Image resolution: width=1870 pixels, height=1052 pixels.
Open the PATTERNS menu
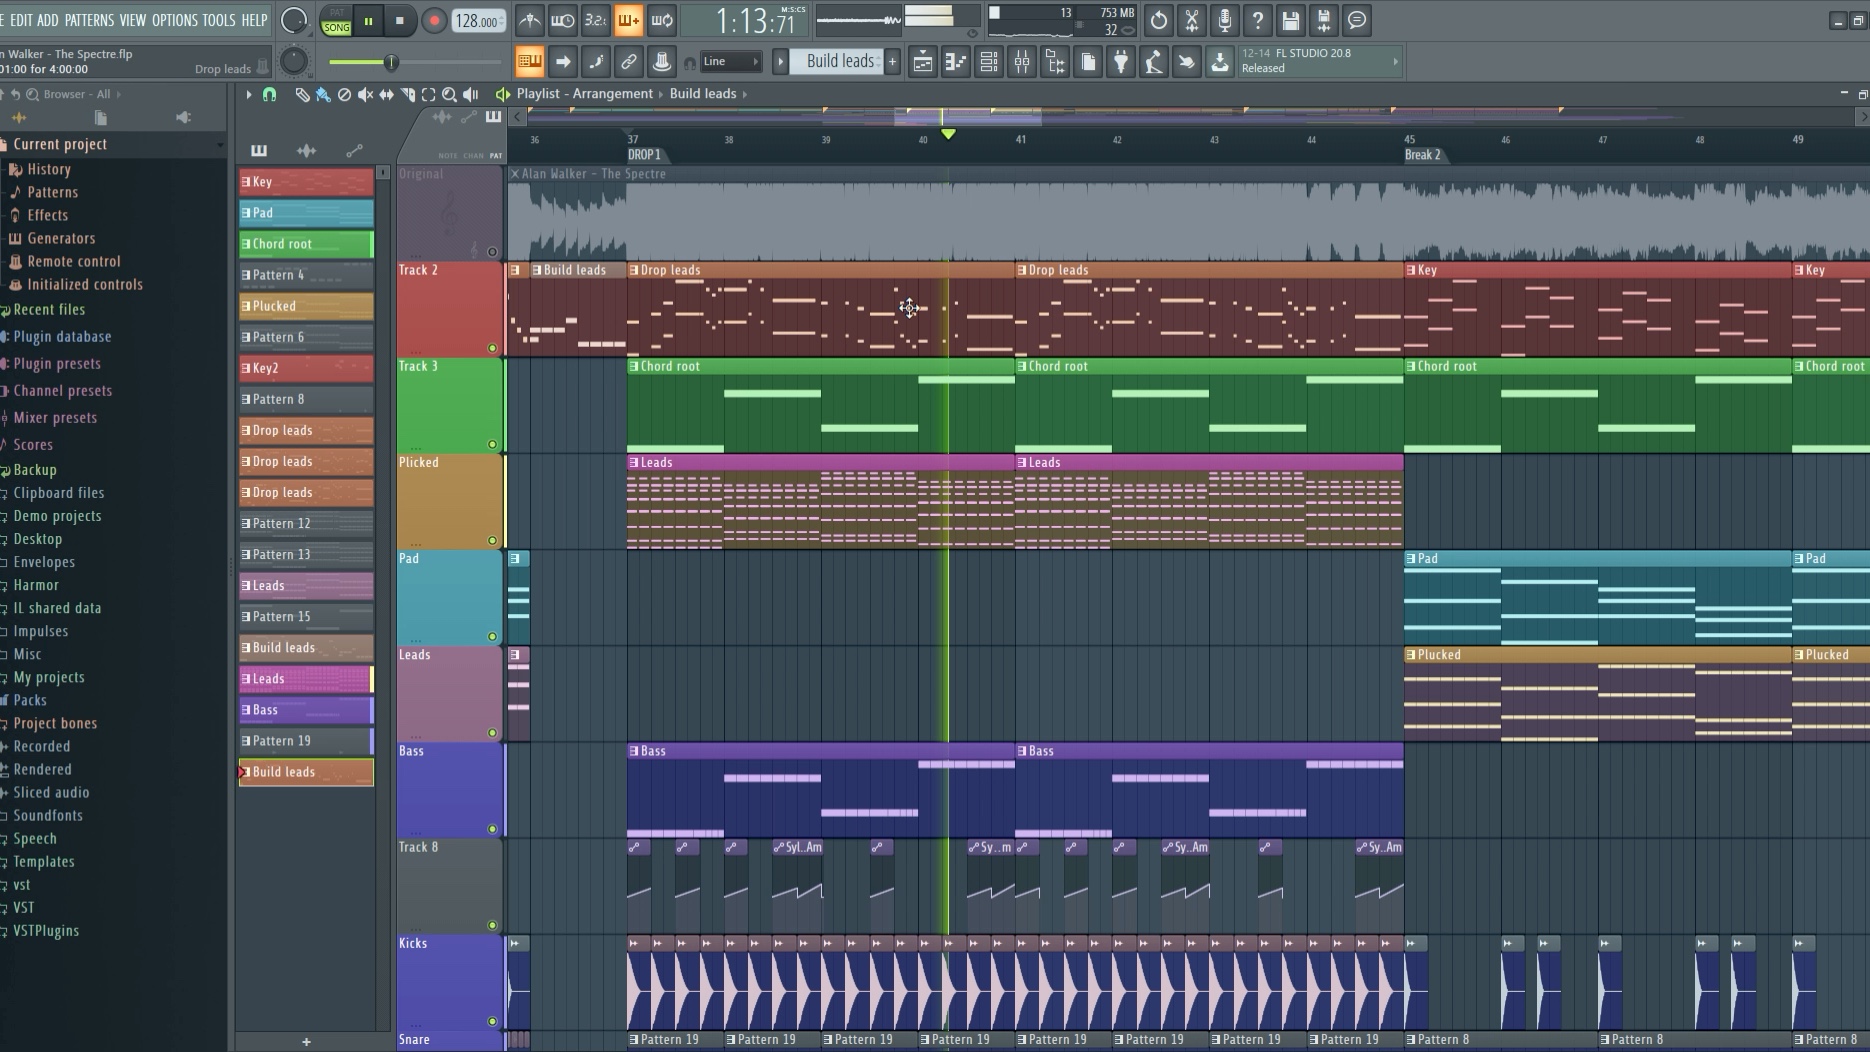[89, 20]
